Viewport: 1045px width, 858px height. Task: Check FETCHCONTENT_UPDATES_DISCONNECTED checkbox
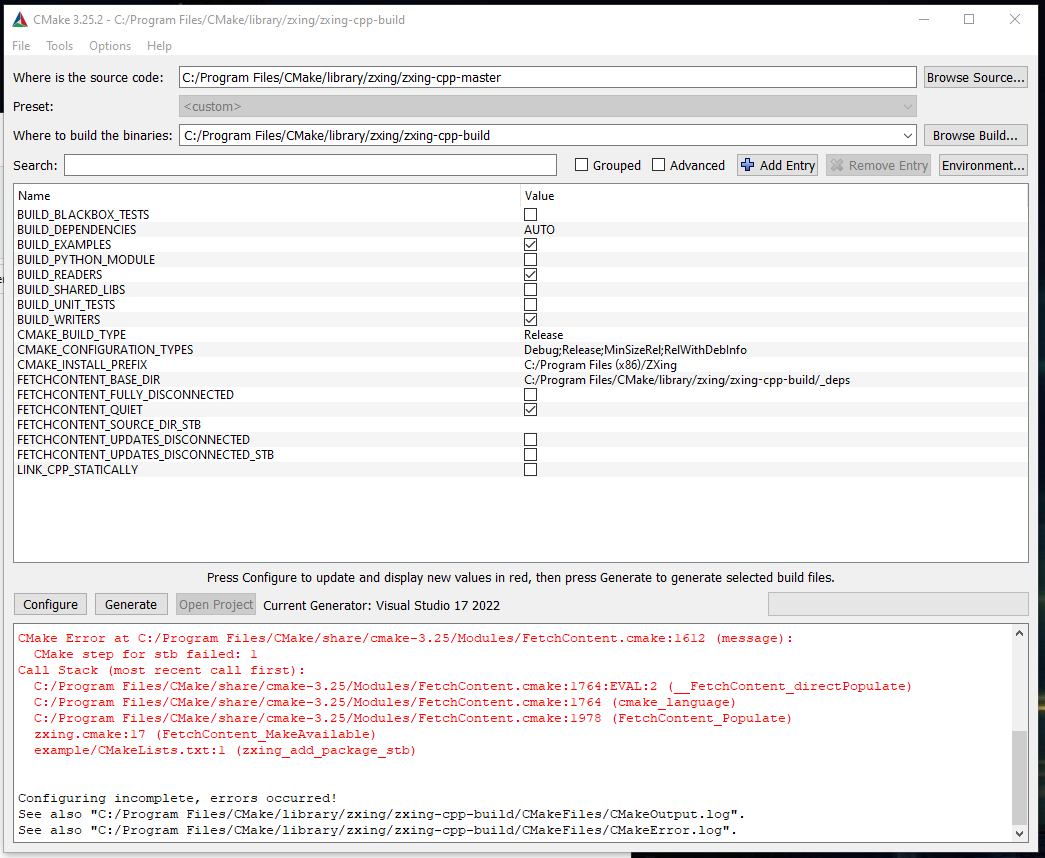coord(530,439)
